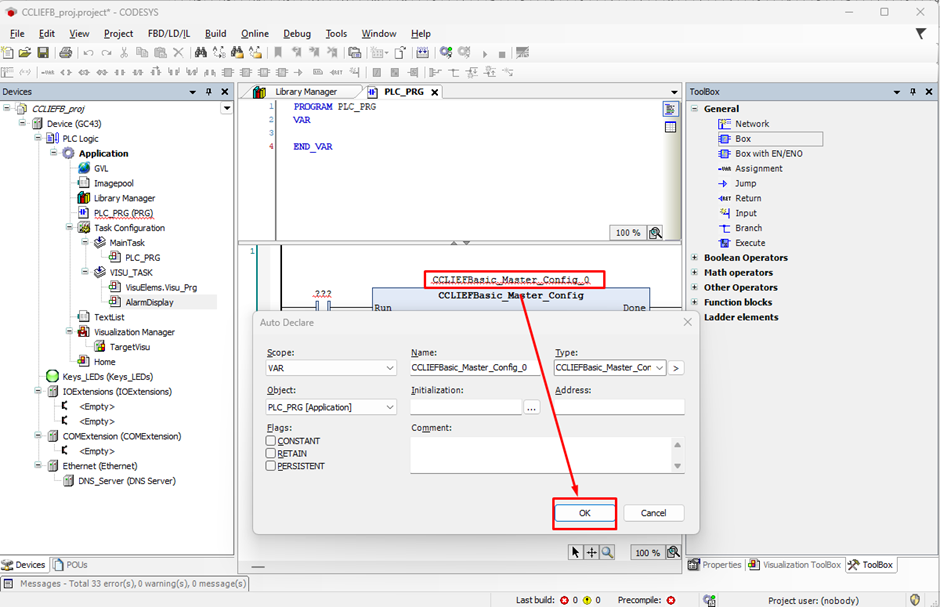Switch declaration editor to tabular view icon
This screenshot has width=940, height=607.
pyautogui.click(x=670, y=127)
